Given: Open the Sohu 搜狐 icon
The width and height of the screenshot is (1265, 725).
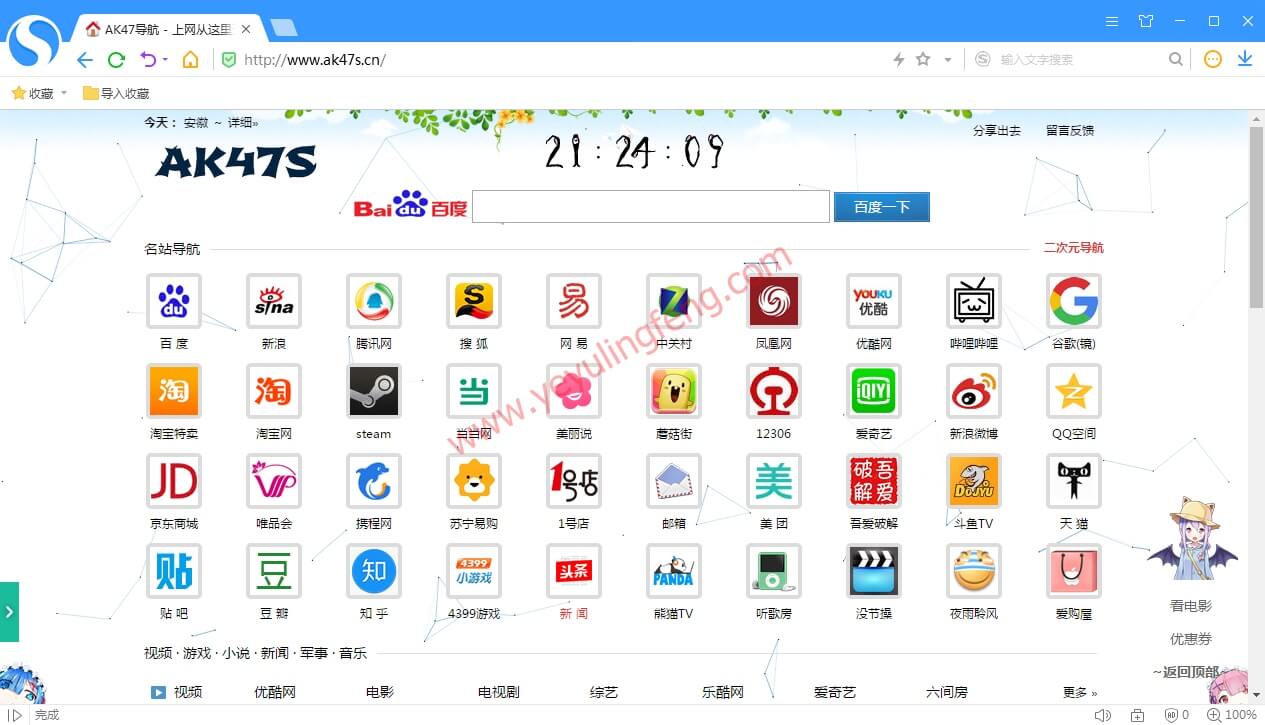Looking at the screenshot, I should click(x=474, y=301).
